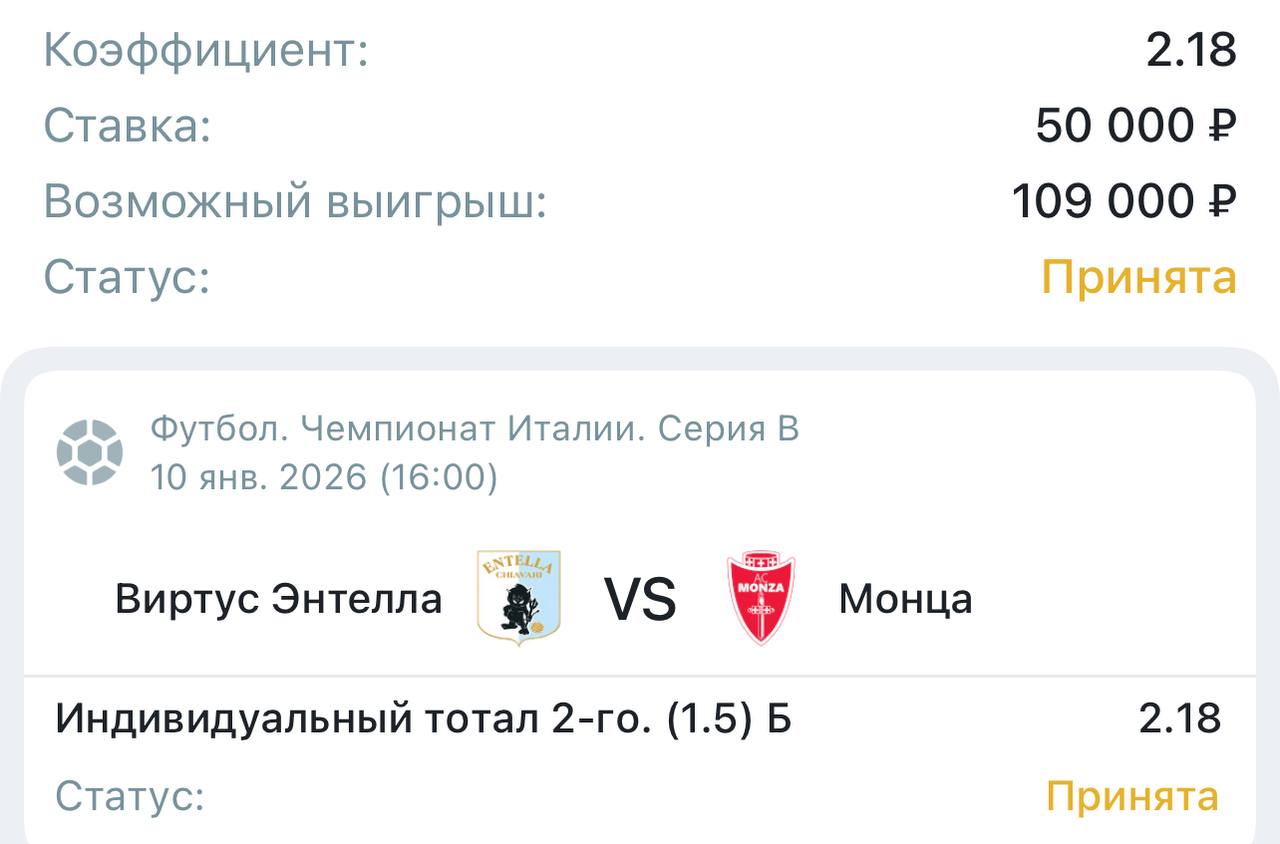Tap the Принята status under the match event
This screenshot has height=844, width=1280.
click(x=1132, y=797)
